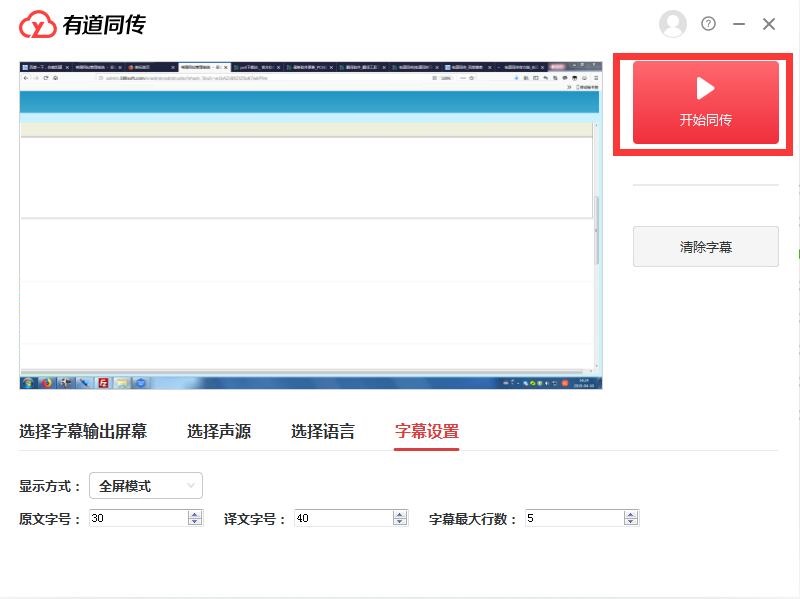
Task: Click the 译文字号 input field
Action: (x=343, y=518)
